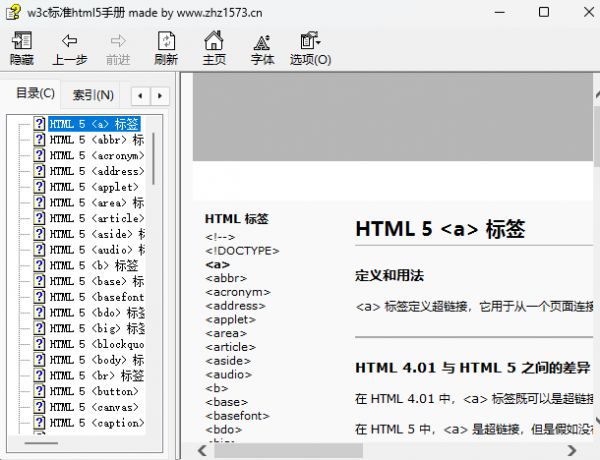Select tree item HTML 5 <body>

(97, 359)
